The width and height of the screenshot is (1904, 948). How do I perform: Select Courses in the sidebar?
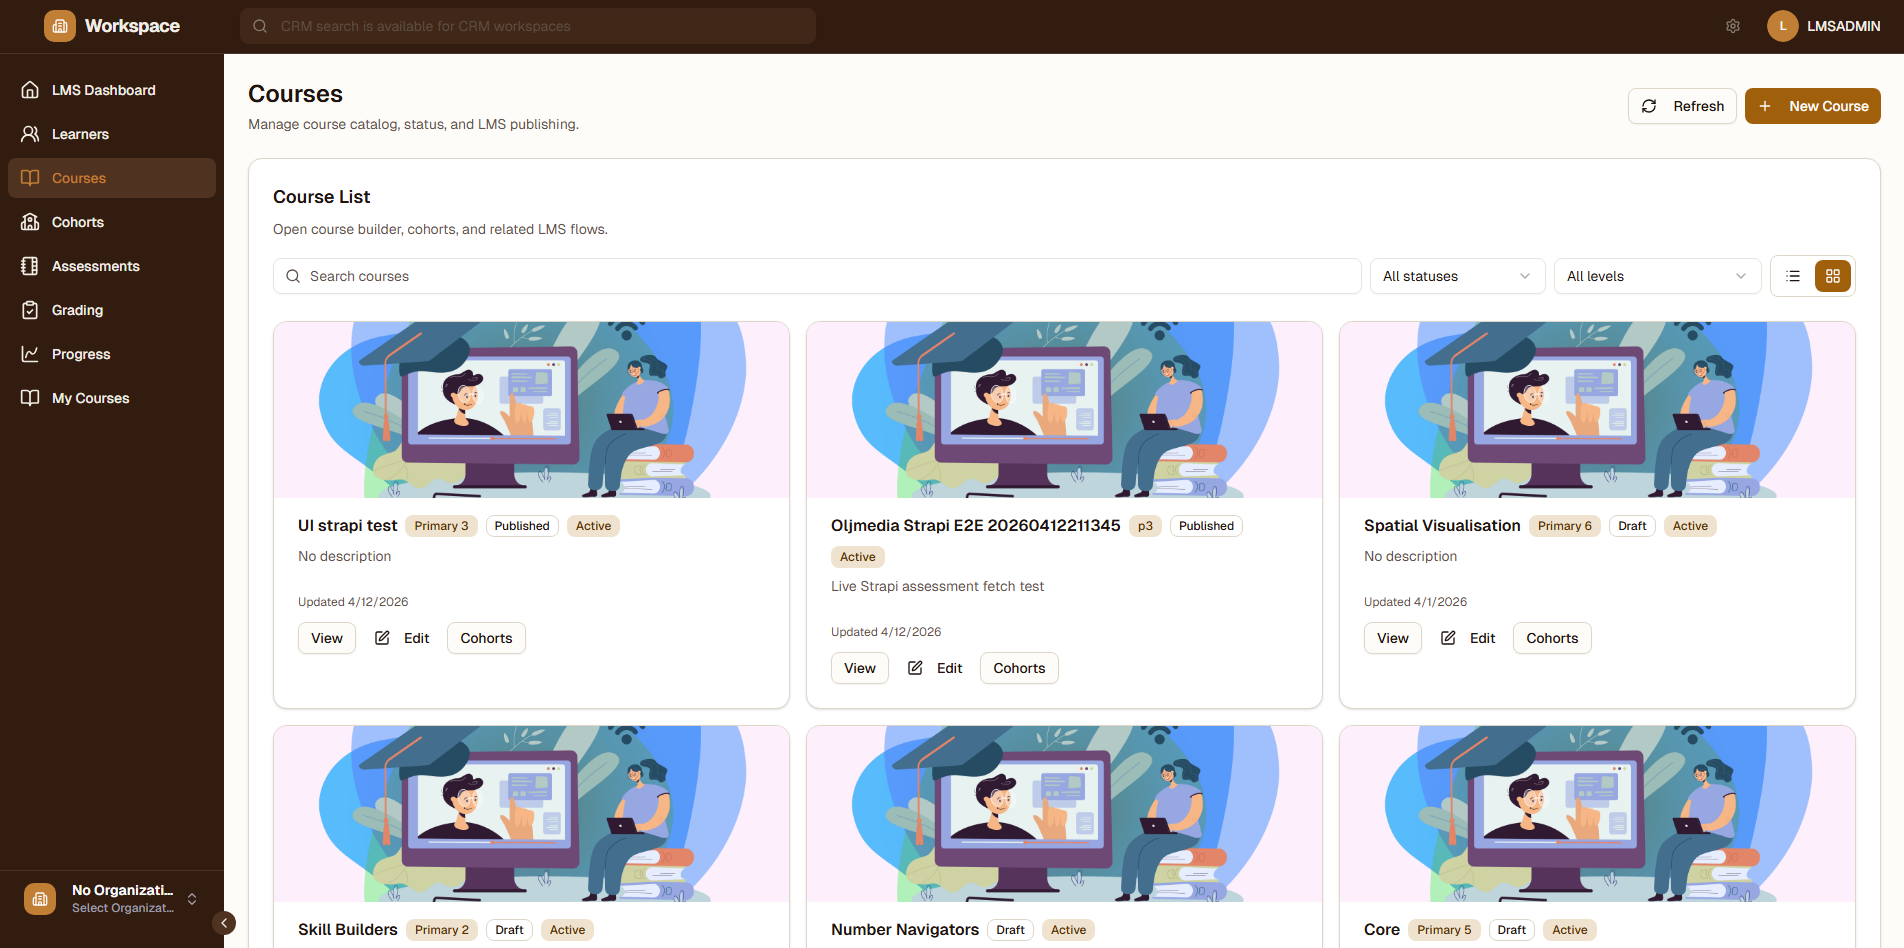tap(112, 178)
